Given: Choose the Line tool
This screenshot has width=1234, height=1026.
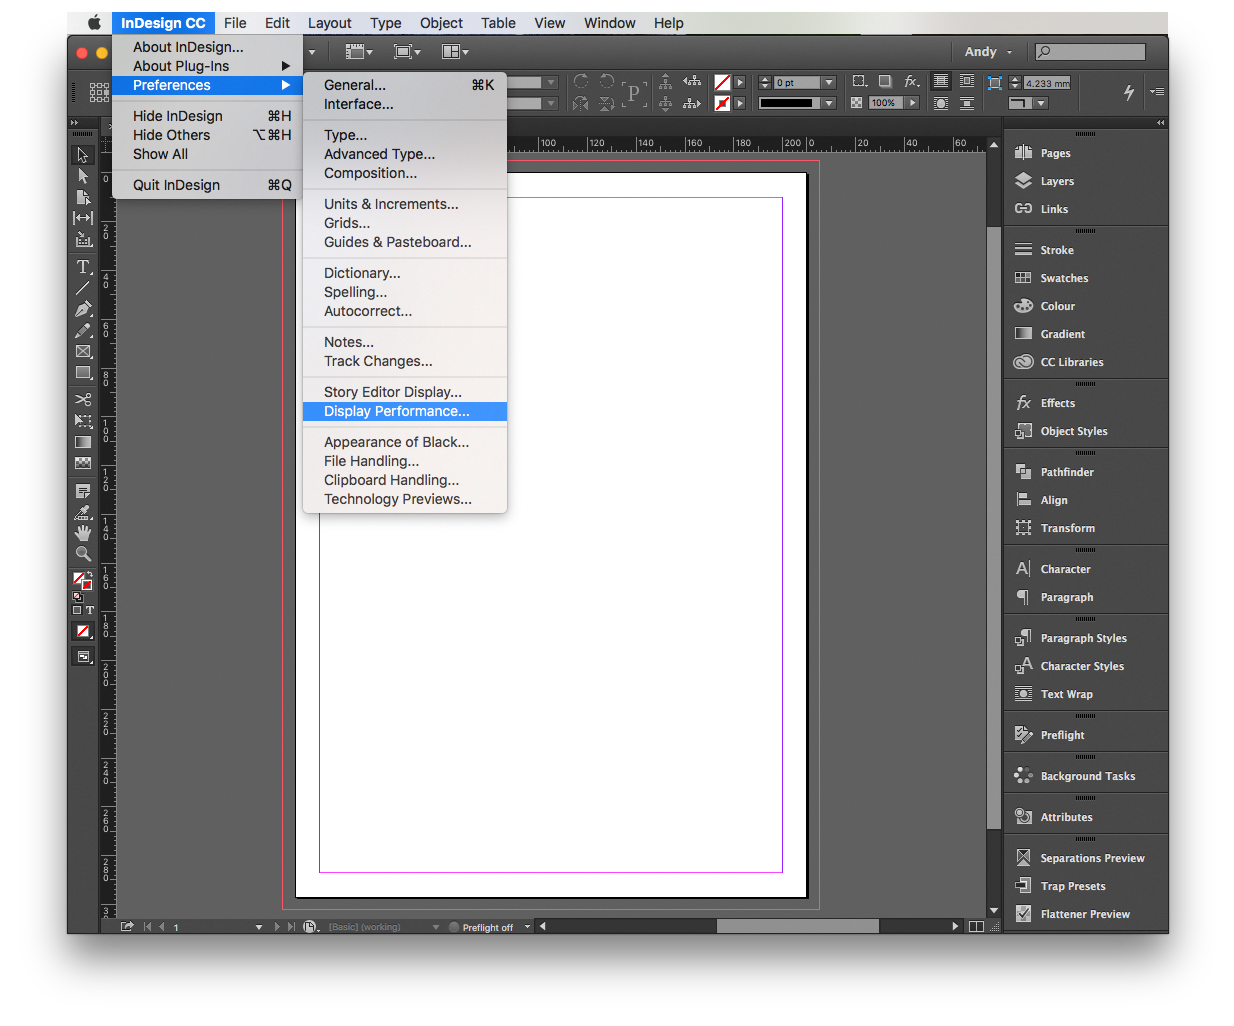Looking at the screenshot, I should 83,288.
